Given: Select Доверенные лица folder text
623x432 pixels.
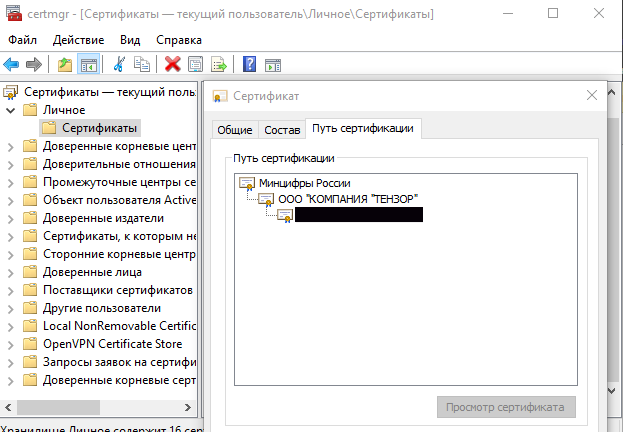Looking at the screenshot, I should (92, 272).
